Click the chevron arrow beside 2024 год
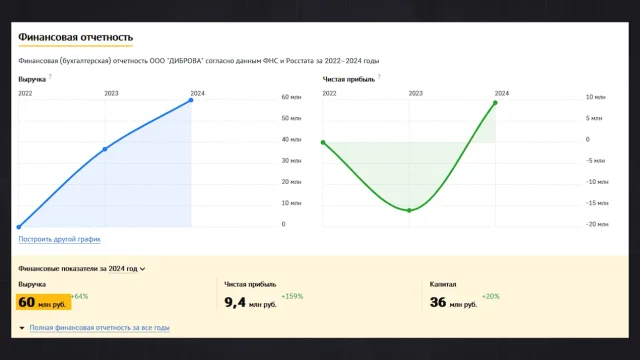The height and width of the screenshot is (360, 640). pos(142,269)
